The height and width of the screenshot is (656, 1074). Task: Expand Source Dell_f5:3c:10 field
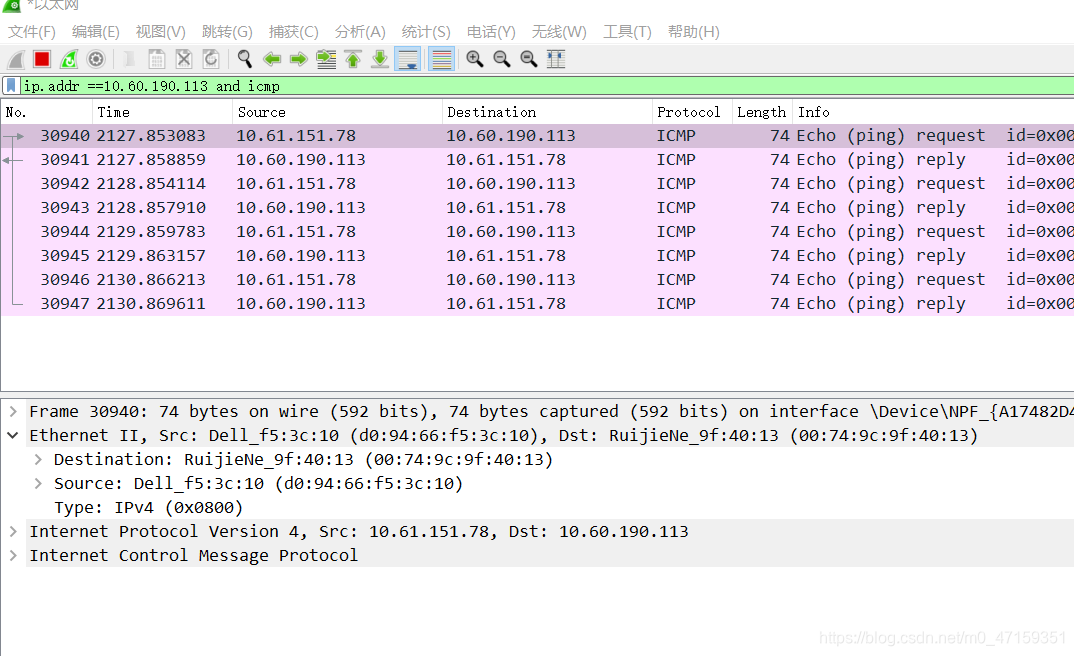(x=38, y=483)
